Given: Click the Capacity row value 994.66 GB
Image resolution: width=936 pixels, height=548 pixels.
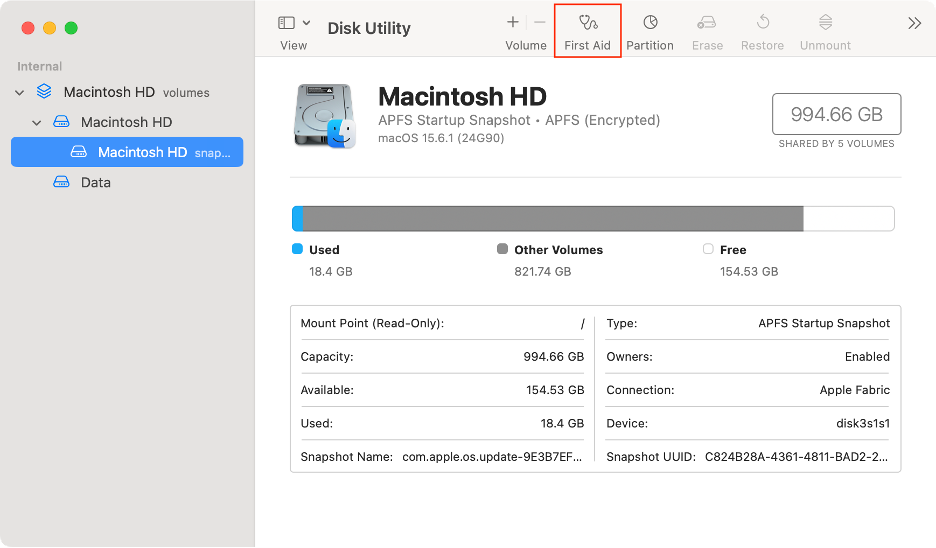Looking at the screenshot, I should point(553,356).
